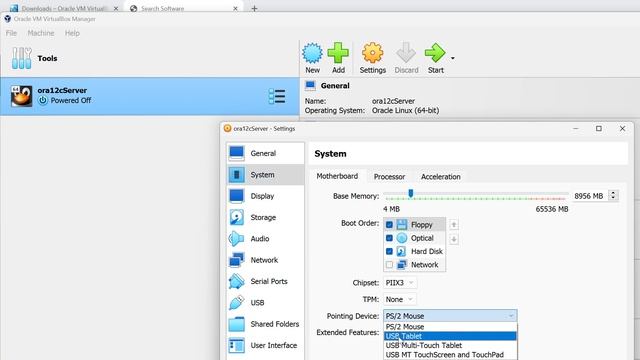Open Settings with the orange gear icon
The width and height of the screenshot is (640, 360).
372,53
